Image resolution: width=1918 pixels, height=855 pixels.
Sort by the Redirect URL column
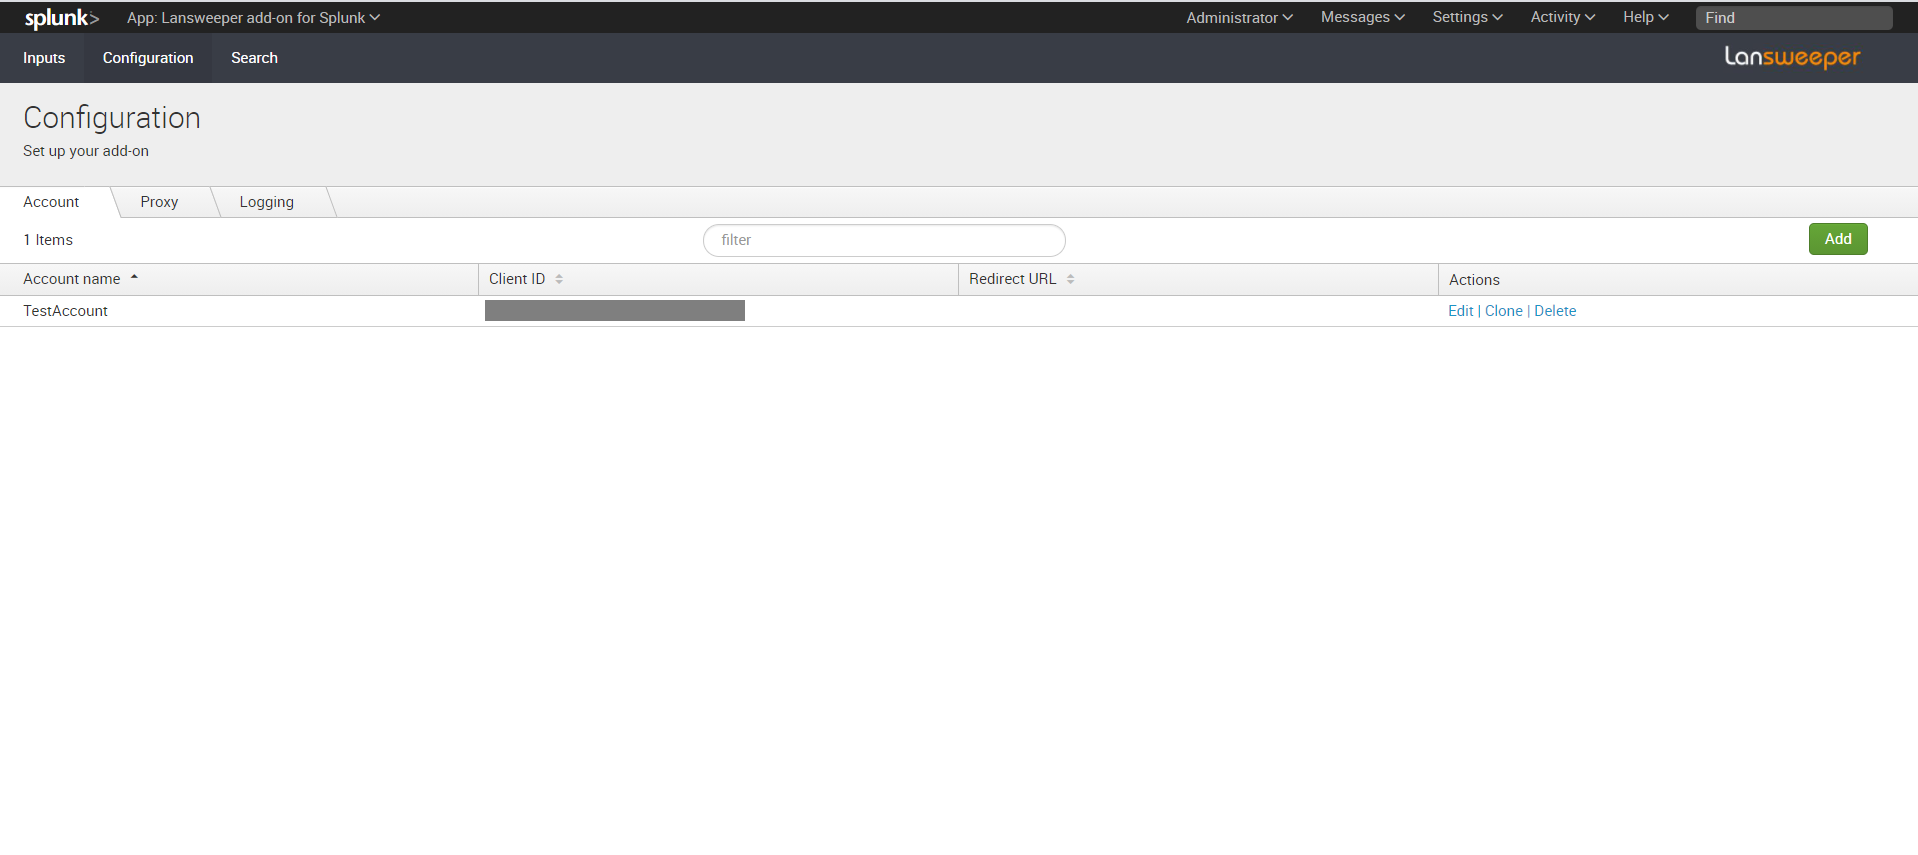(x=1021, y=279)
